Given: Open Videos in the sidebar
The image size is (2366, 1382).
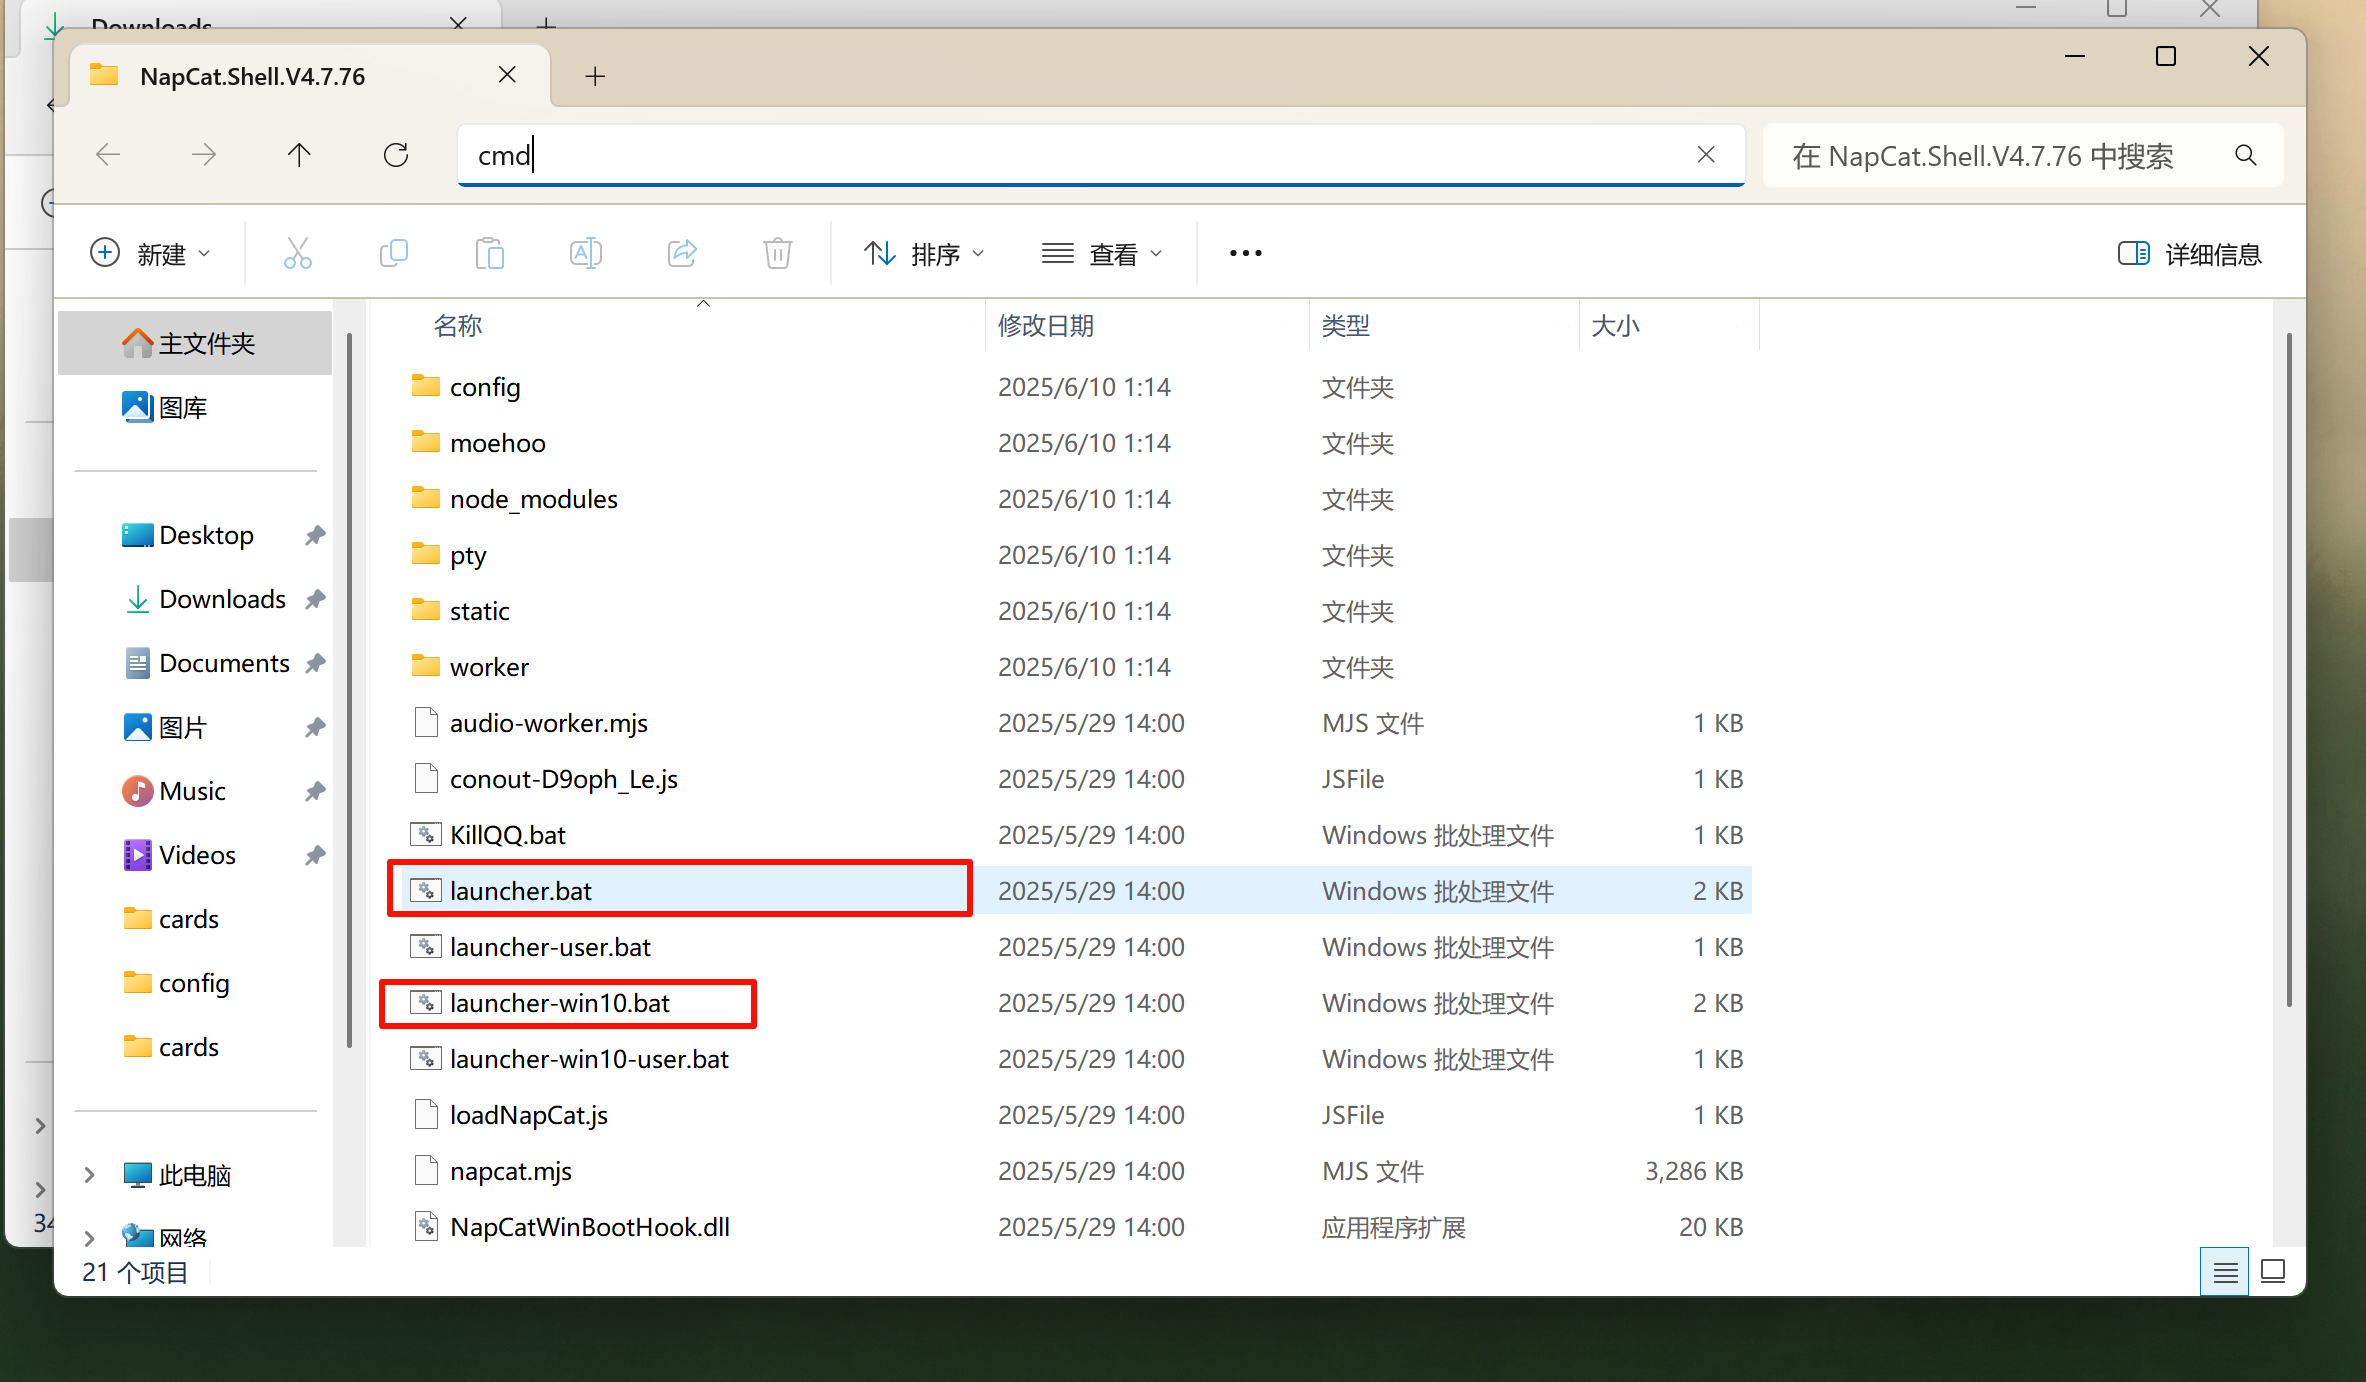Looking at the screenshot, I should (195, 855).
